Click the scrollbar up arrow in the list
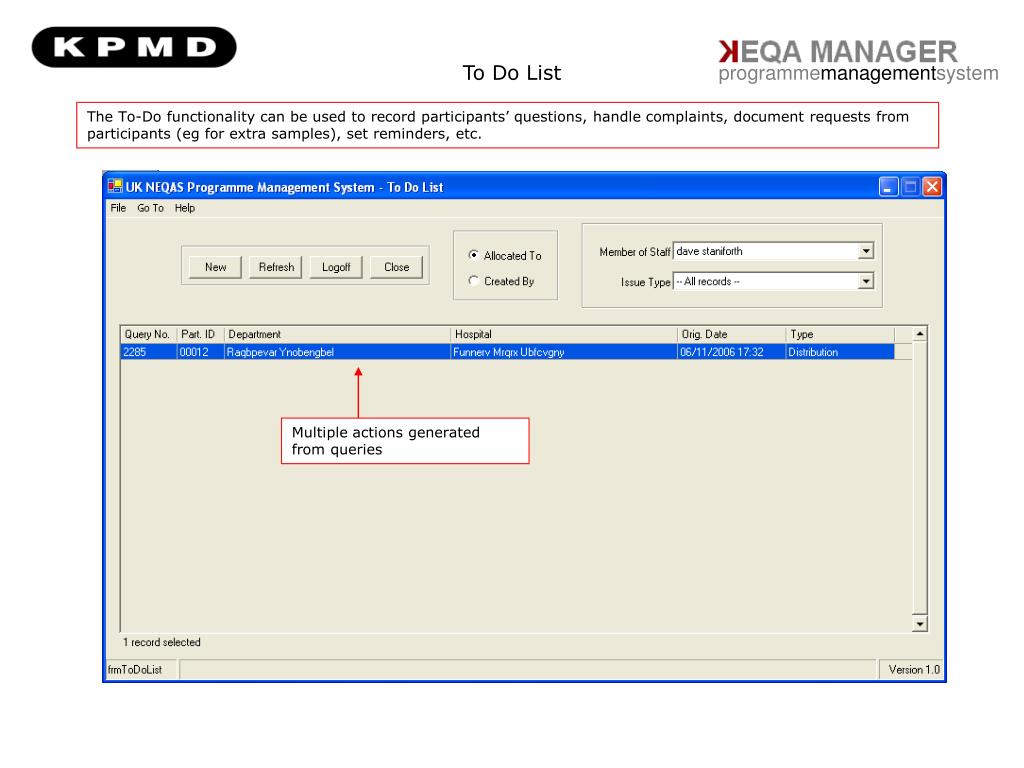The image size is (1024, 768). 920,334
